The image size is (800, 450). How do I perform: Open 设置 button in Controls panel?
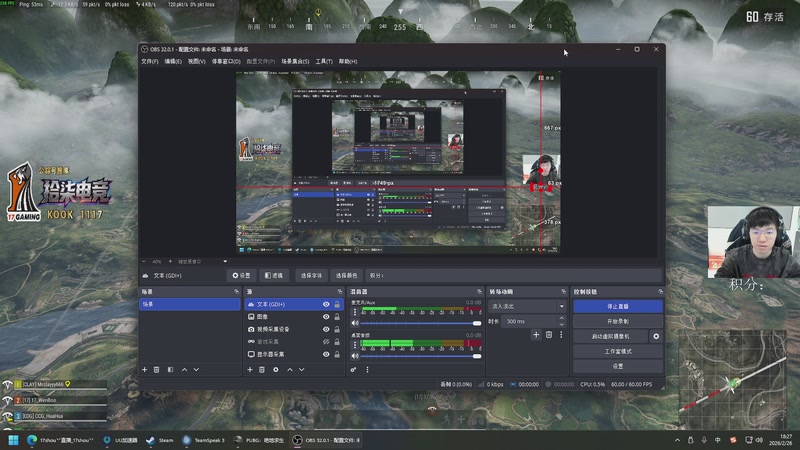(x=618, y=366)
